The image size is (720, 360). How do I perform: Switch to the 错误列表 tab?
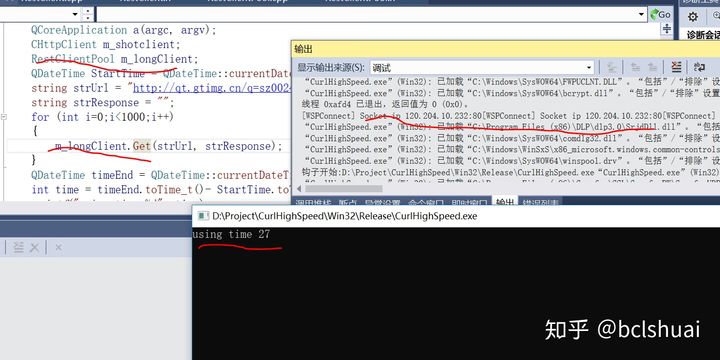[540, 202]
